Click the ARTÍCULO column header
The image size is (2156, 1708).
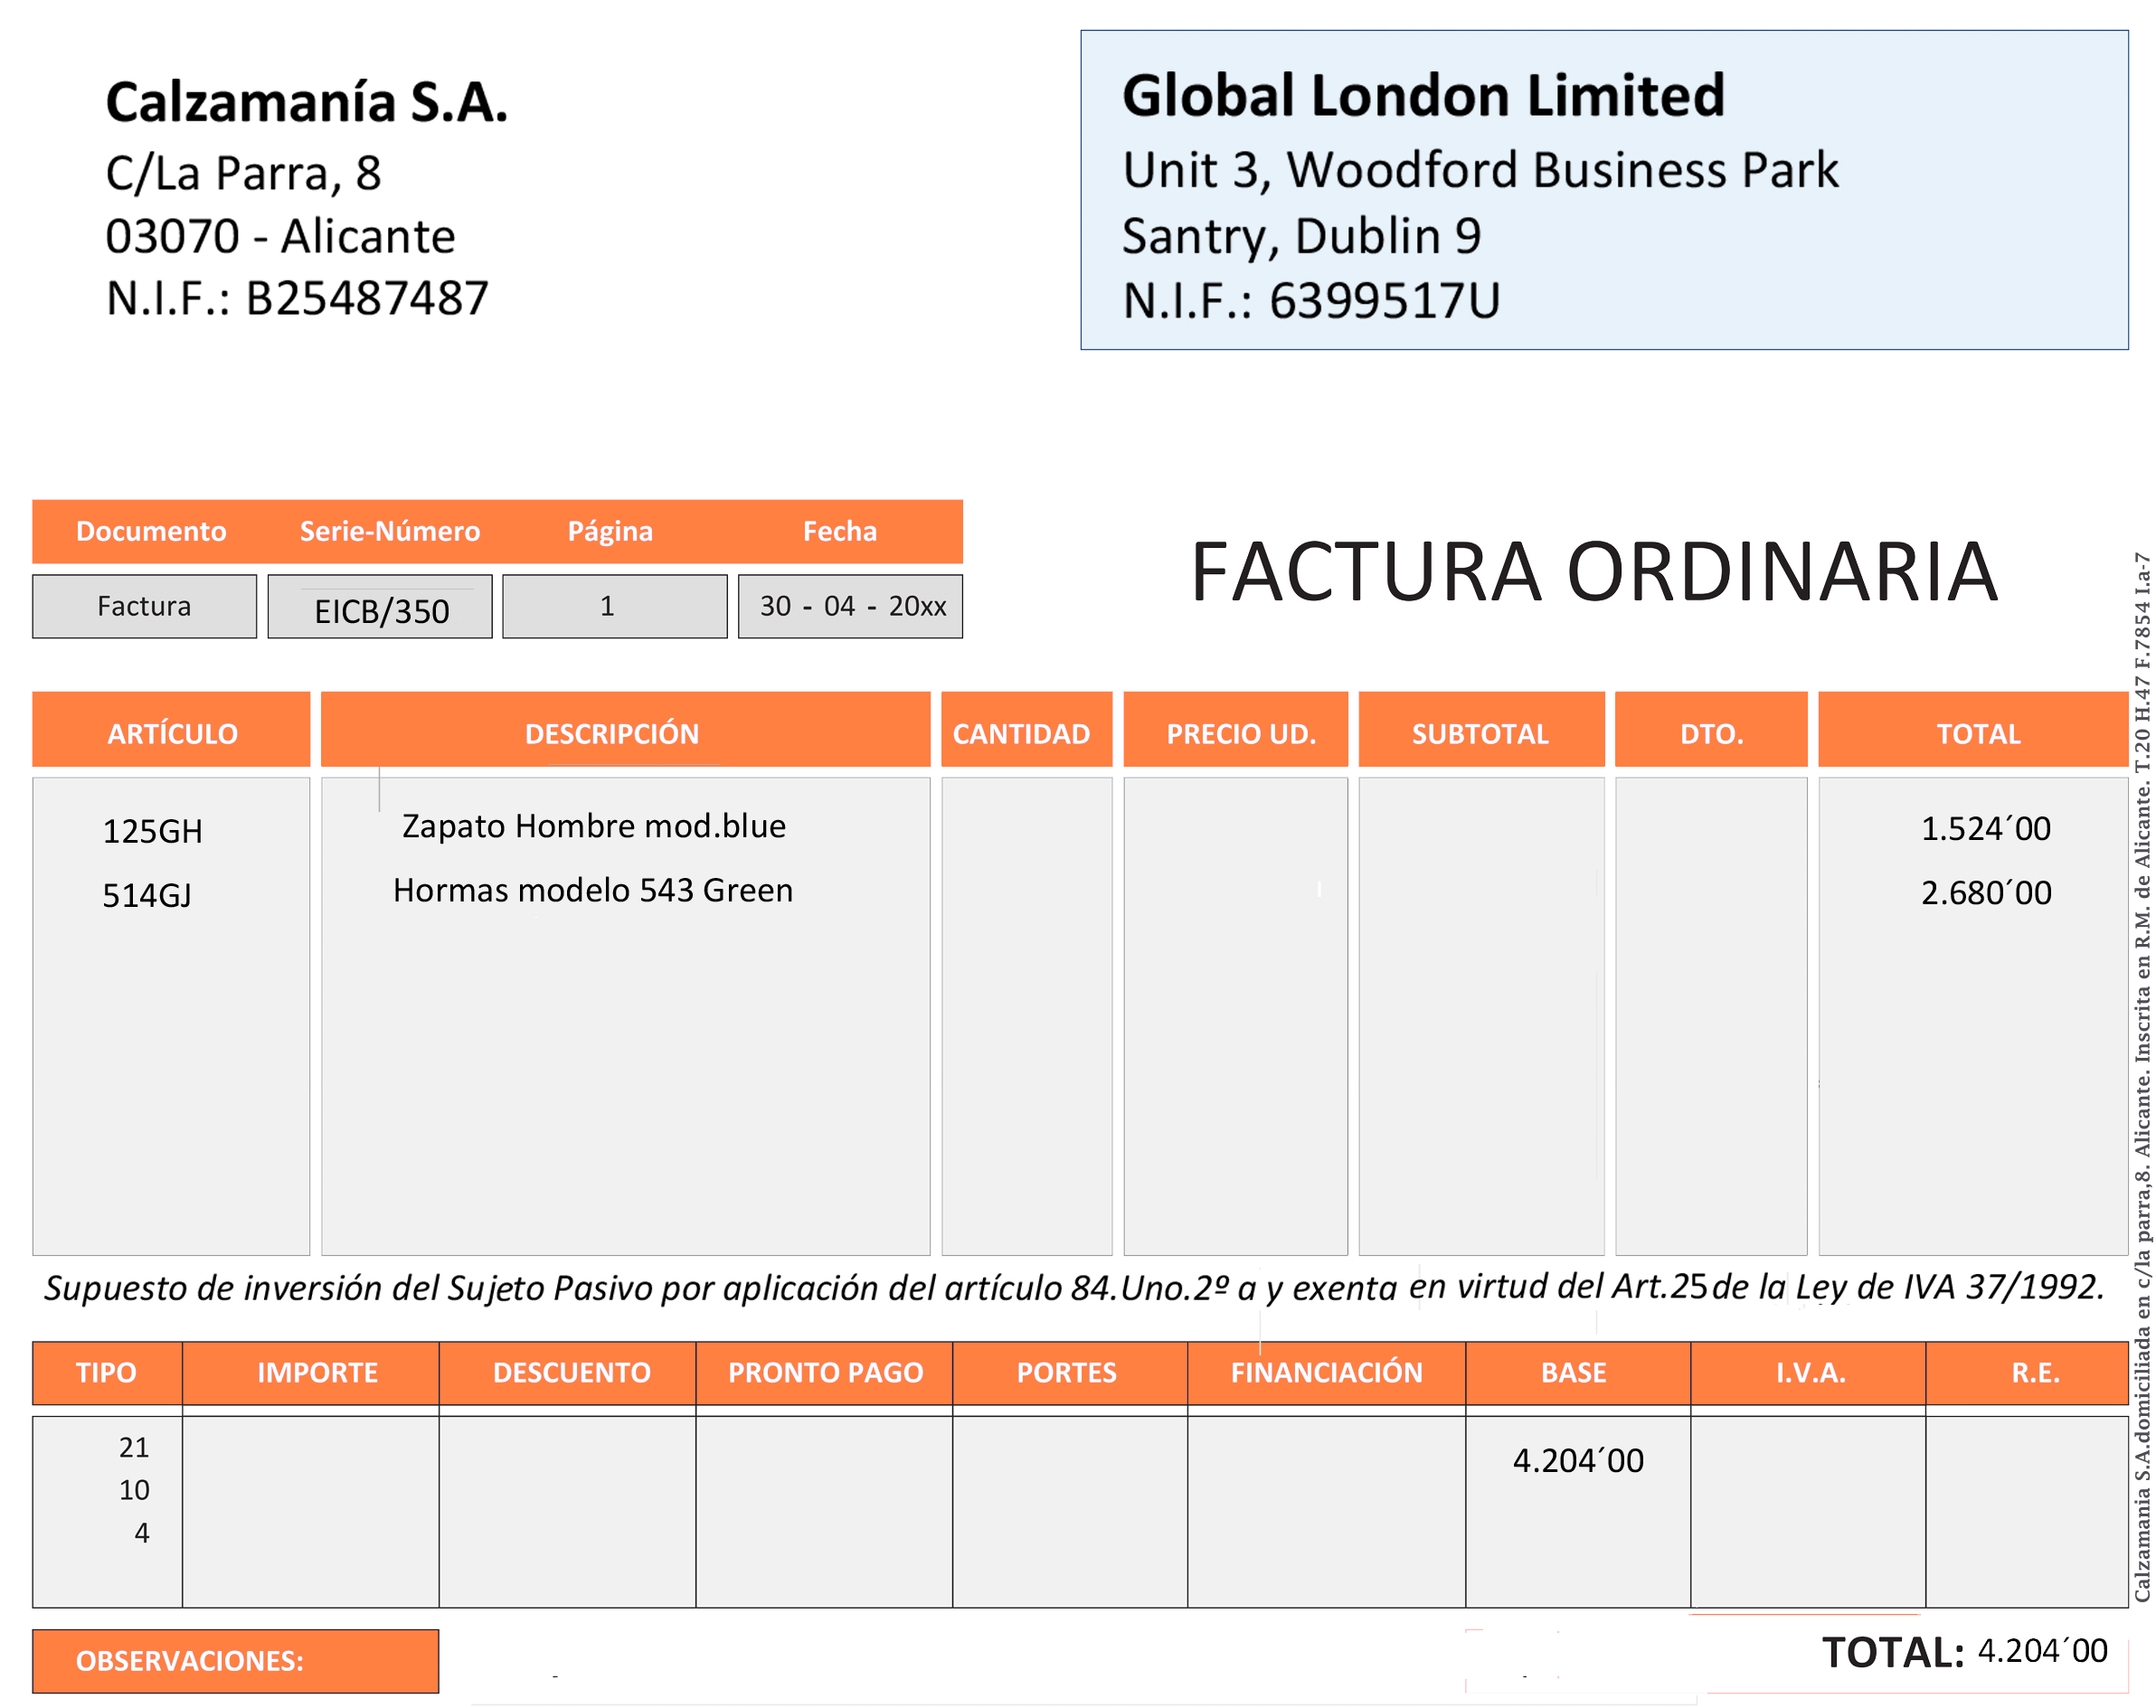click(172, 733)
